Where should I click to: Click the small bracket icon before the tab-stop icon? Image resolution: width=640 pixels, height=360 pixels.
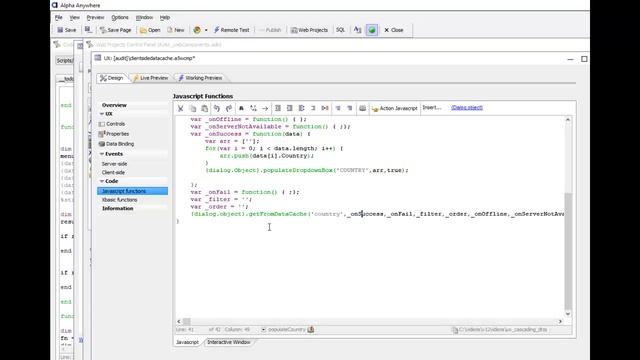pyautogui.click(x=313, y=108)
